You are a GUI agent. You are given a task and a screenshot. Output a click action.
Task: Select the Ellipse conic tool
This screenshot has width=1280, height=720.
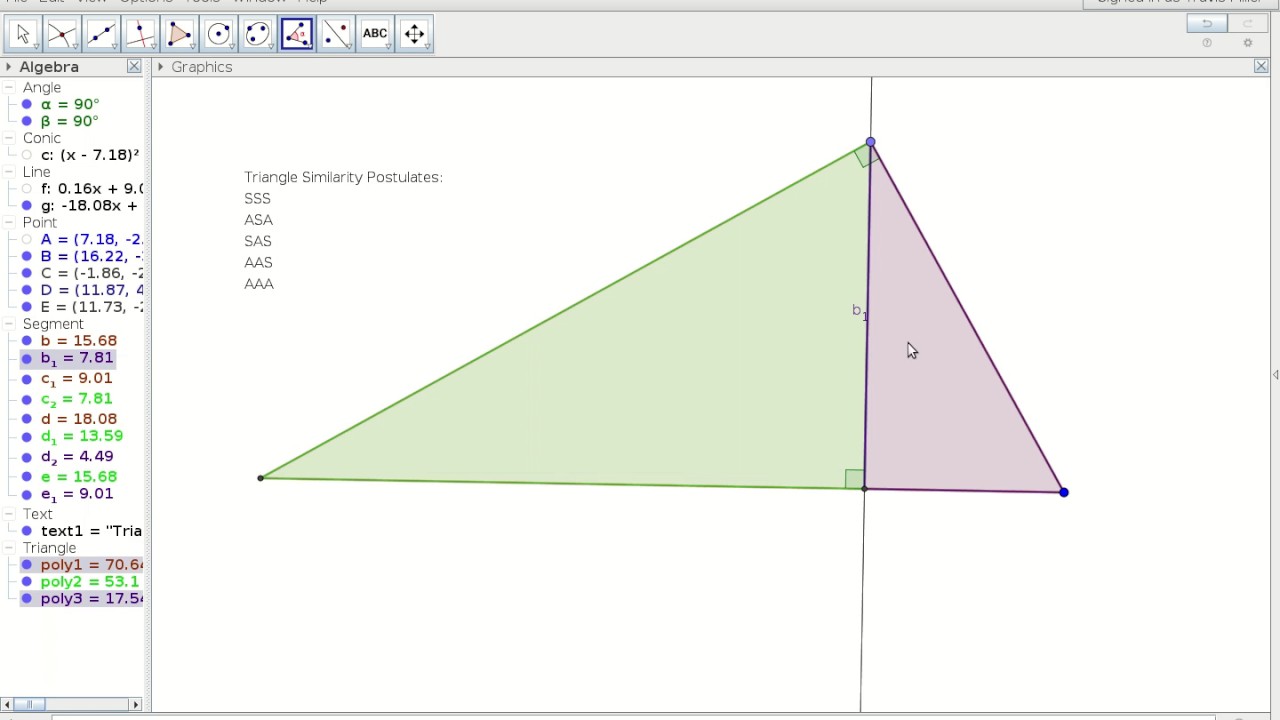[x=257, y=34]
